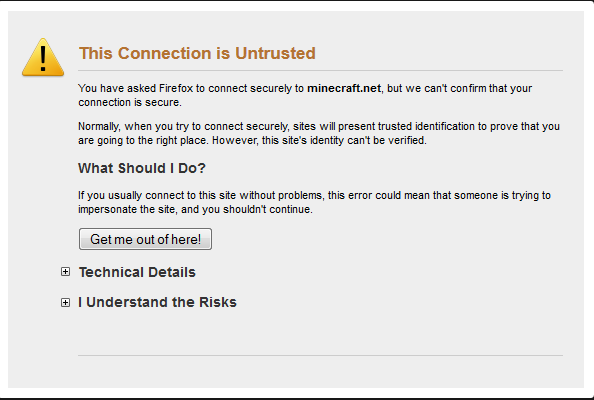Open the Technical Details heading label
Viewport: 594px width, 400px height.
(137, 272)
